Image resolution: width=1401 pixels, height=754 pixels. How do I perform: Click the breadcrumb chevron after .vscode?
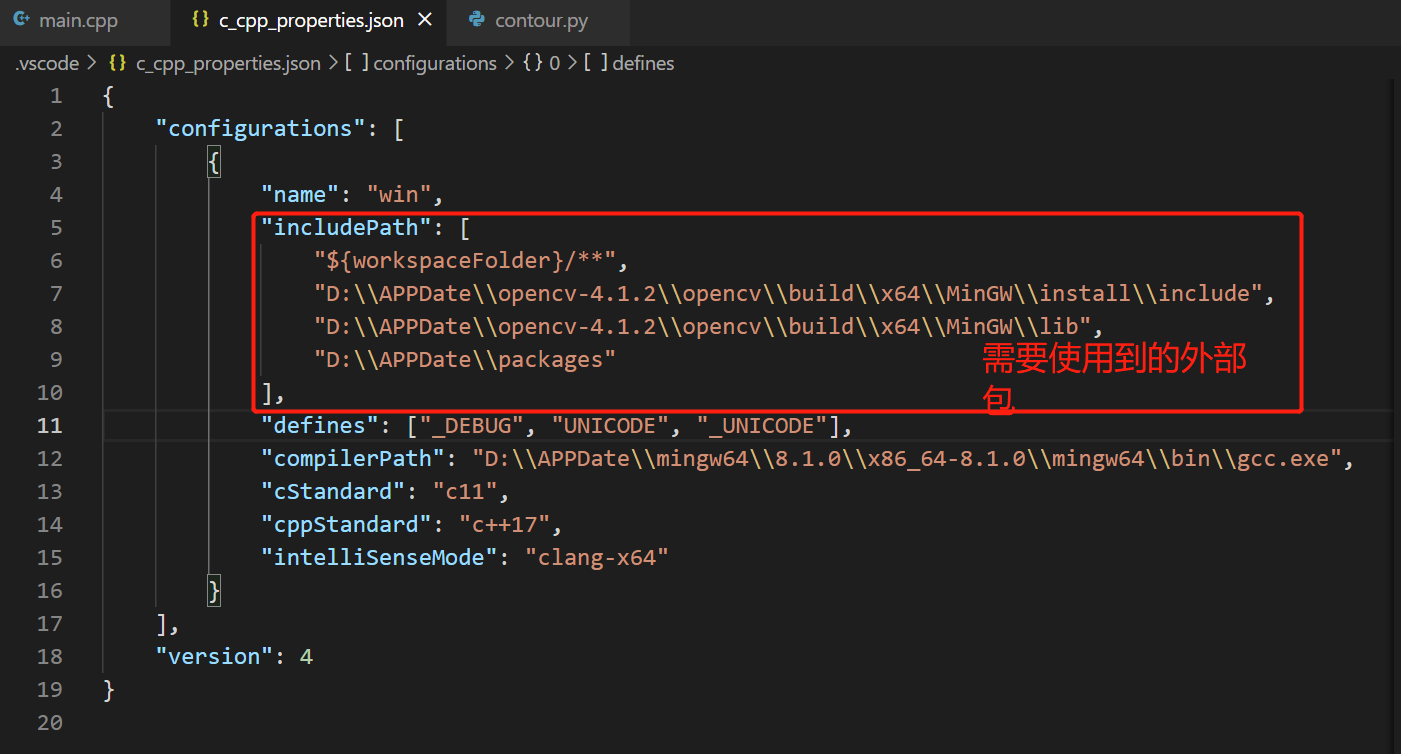[90, 63]
